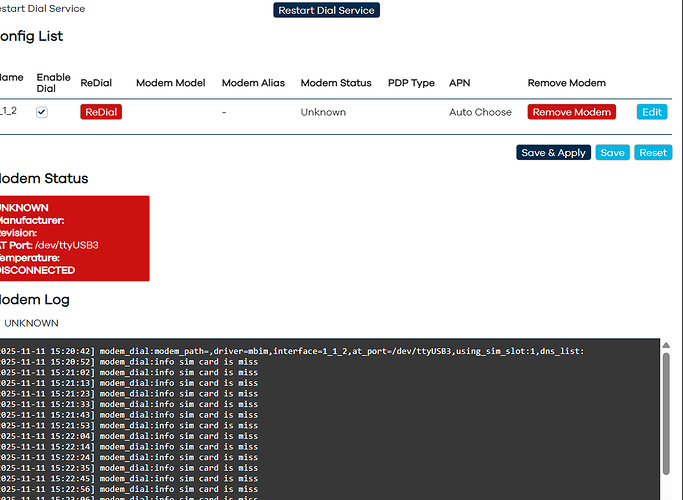Image resolution: width=683 pixels, height=500 pixels.
Task: Click the Modem Alias column header
Action: (x=253, y=83)
